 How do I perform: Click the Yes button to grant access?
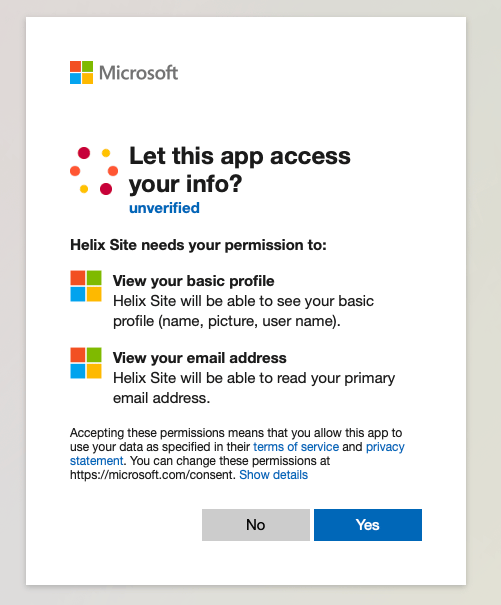click(368, 525)
